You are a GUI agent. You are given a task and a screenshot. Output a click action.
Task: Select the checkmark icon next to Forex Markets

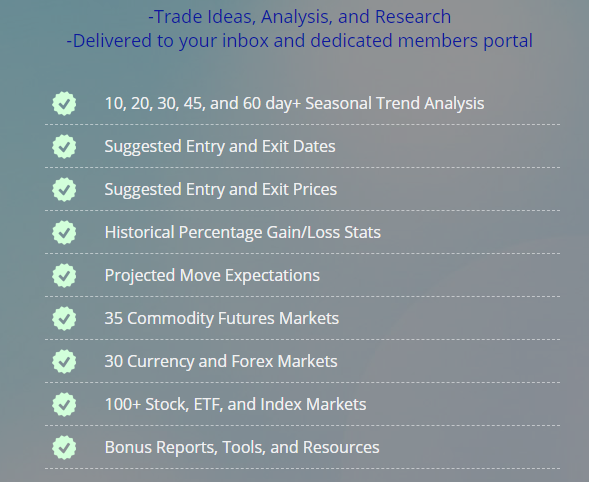(x=64, y=361)
